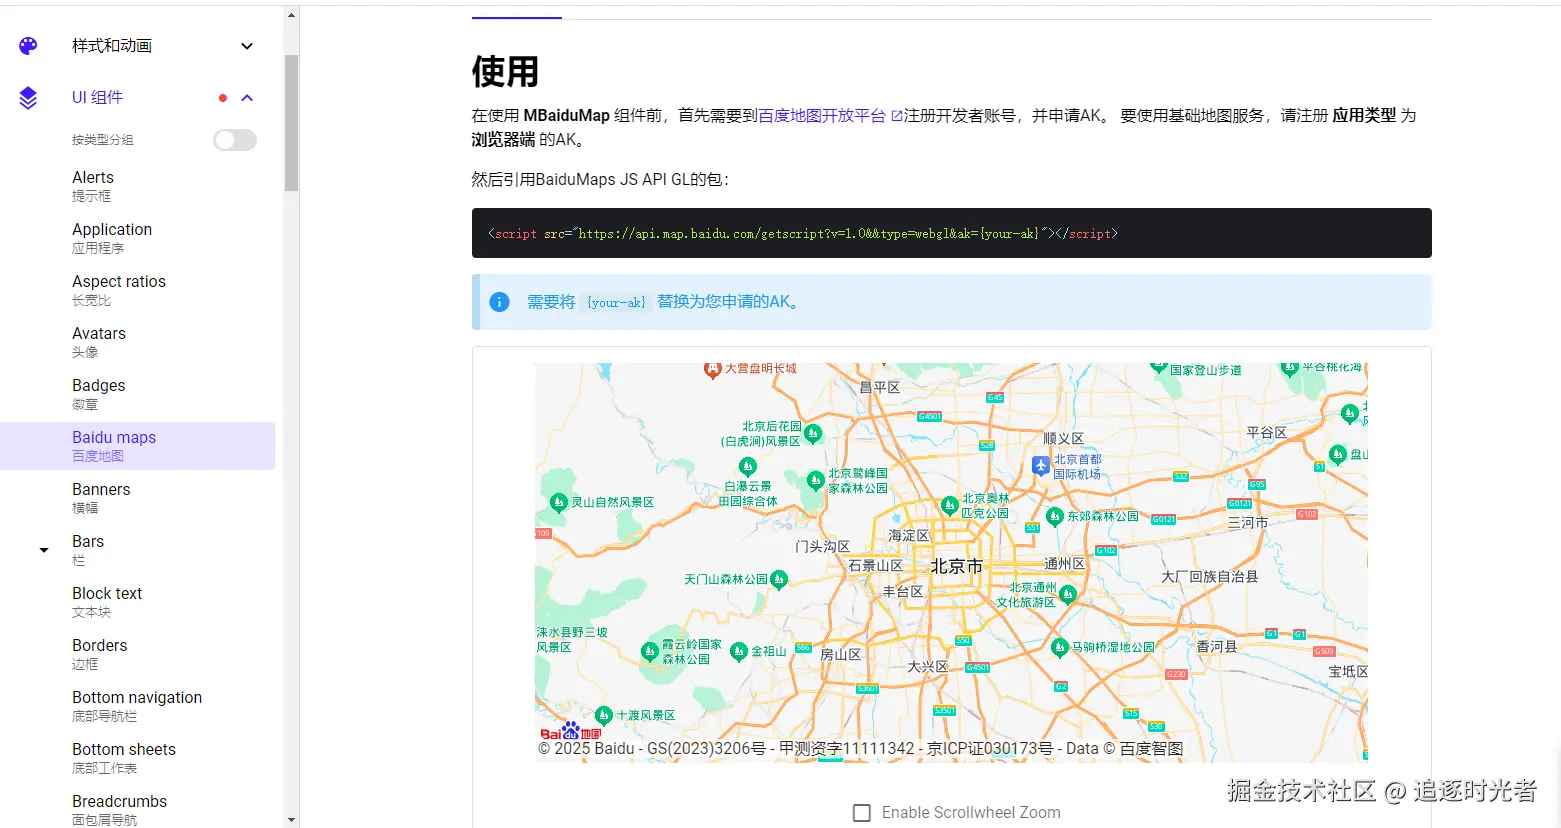Click the 北京后花园风景区 marker
This screenshot has height=828, width=1561.
click(x=813, y=434)
